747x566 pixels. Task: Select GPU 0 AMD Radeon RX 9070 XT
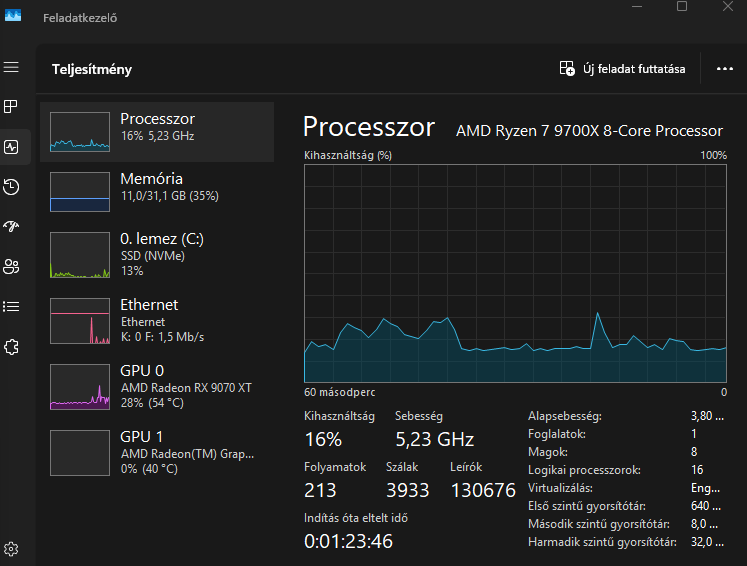157,386
